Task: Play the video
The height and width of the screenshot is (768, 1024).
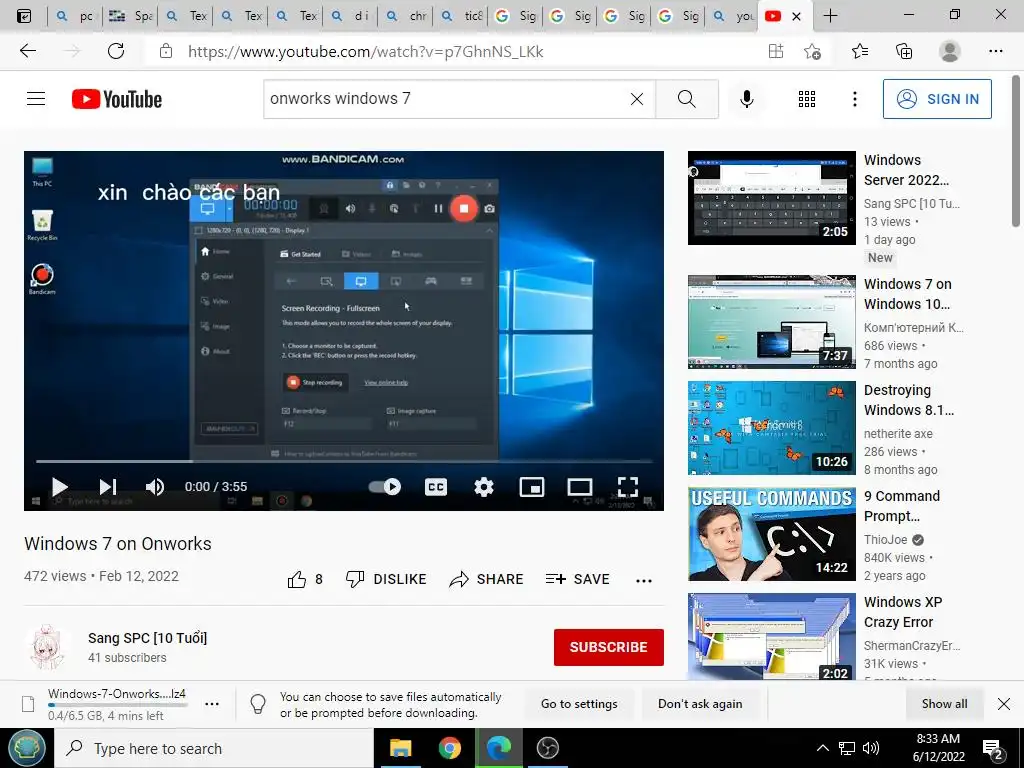Action: click(59, 487)
